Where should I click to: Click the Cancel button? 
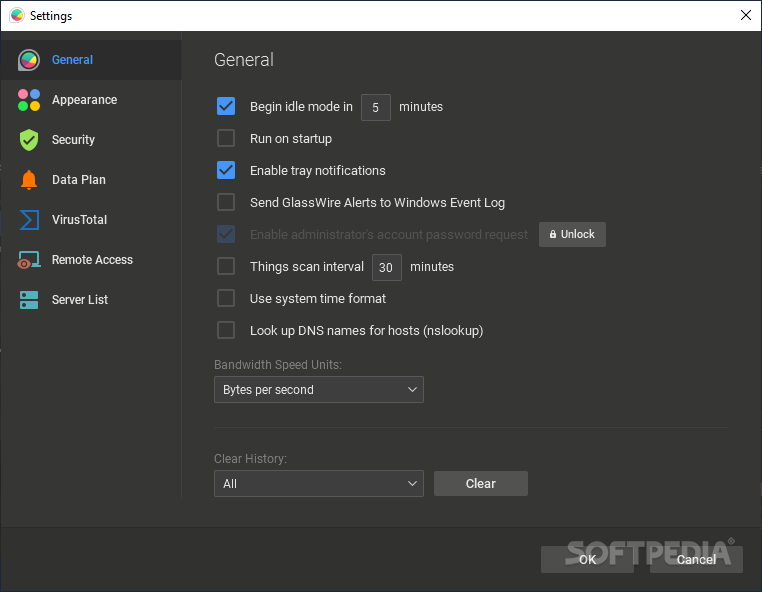click(x=696, y=559)
